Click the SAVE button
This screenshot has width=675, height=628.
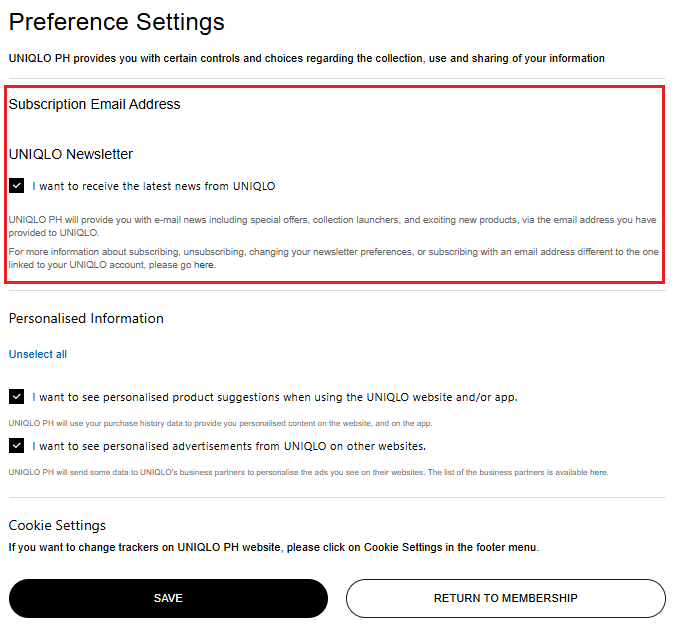click(x=168, y=598)
